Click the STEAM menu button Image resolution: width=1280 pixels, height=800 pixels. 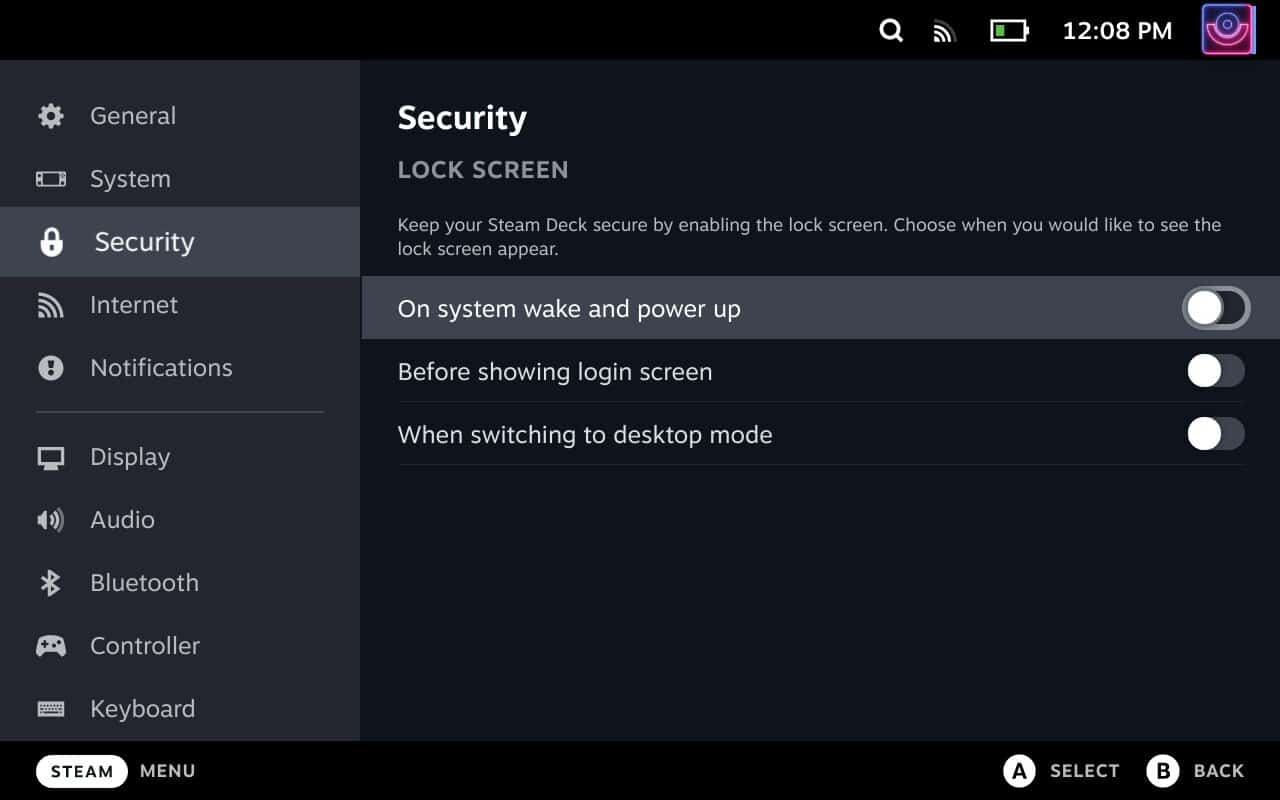coord(82,771)
